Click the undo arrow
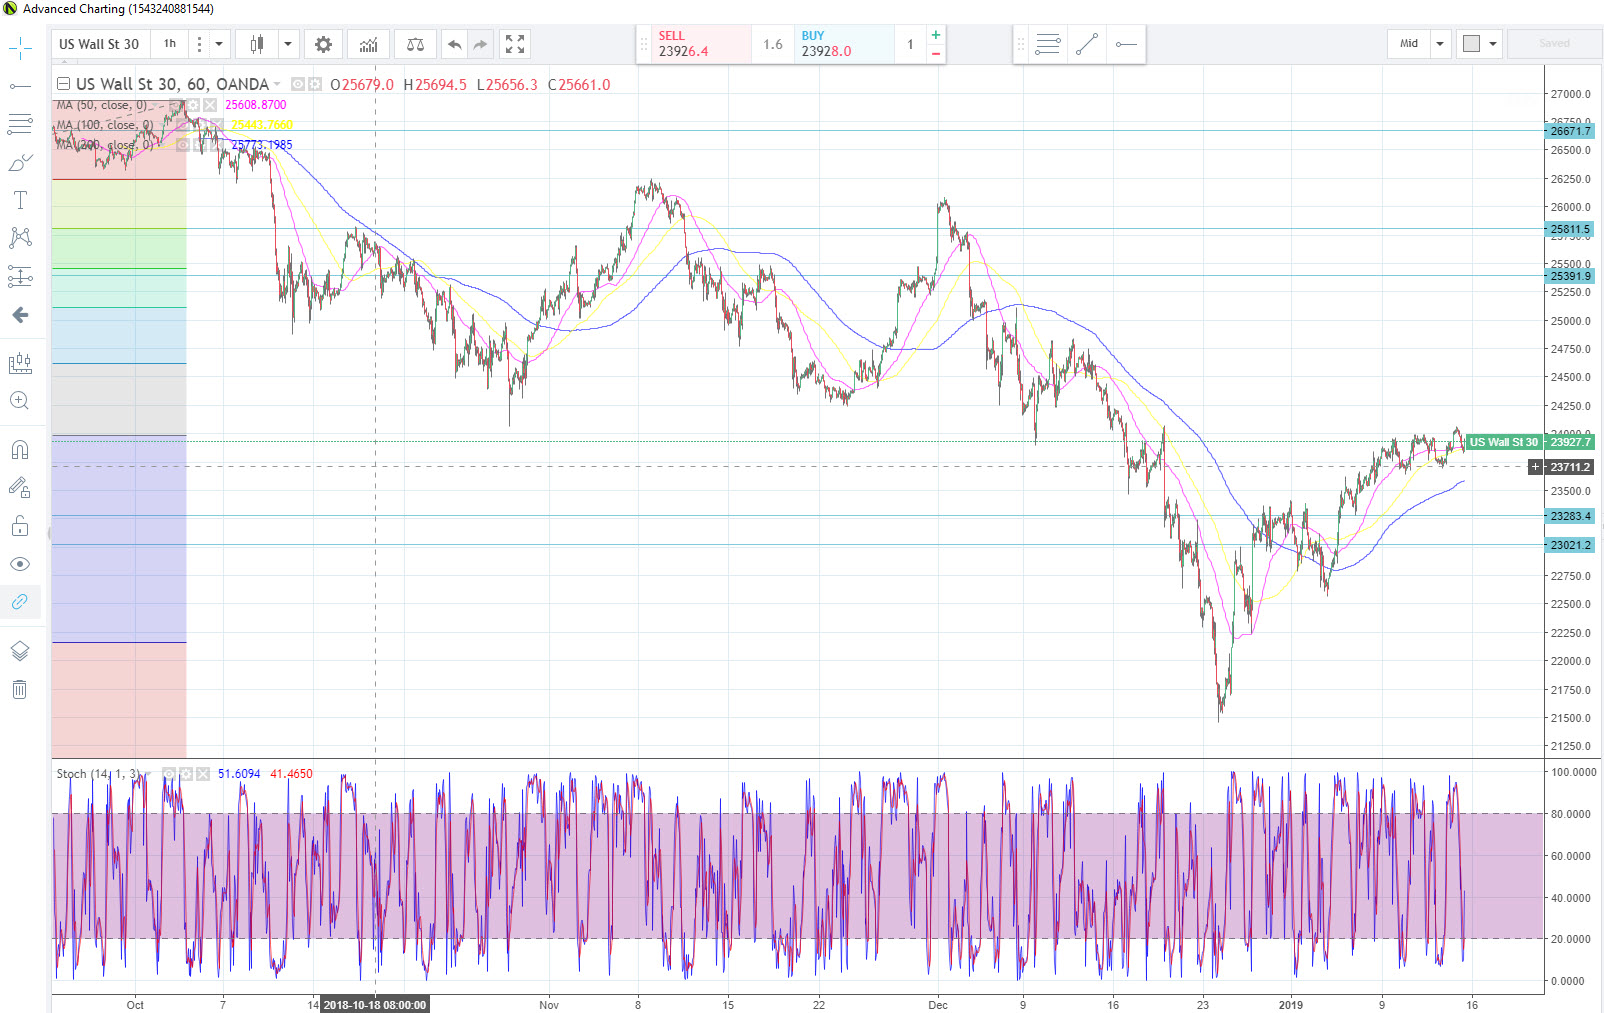 (455, 44)
